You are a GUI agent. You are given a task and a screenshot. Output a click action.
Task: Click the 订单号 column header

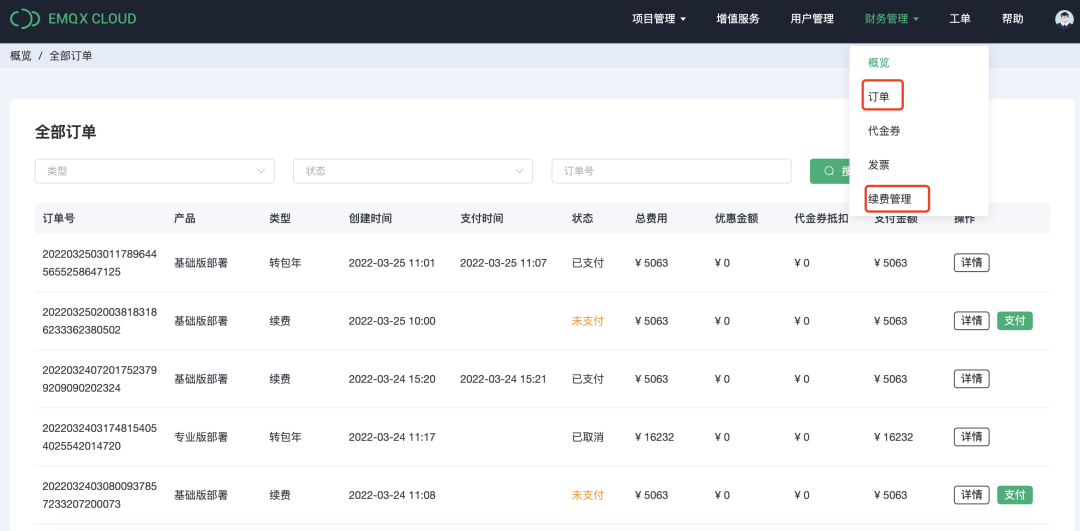pyautogui.click(x=59, y=218)
